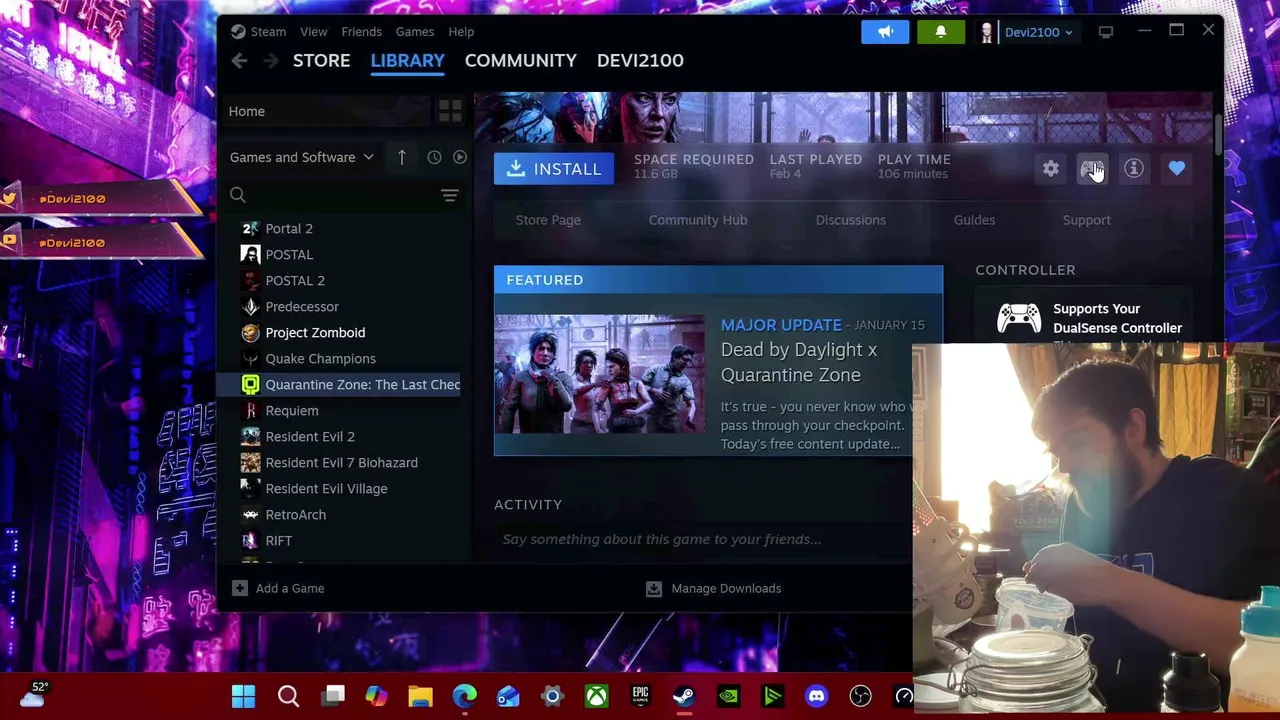Open Microsoft Edge from the taskbar
Image resolution: width=1280 pixels, height=720 pixels.
tap(464, 696)
